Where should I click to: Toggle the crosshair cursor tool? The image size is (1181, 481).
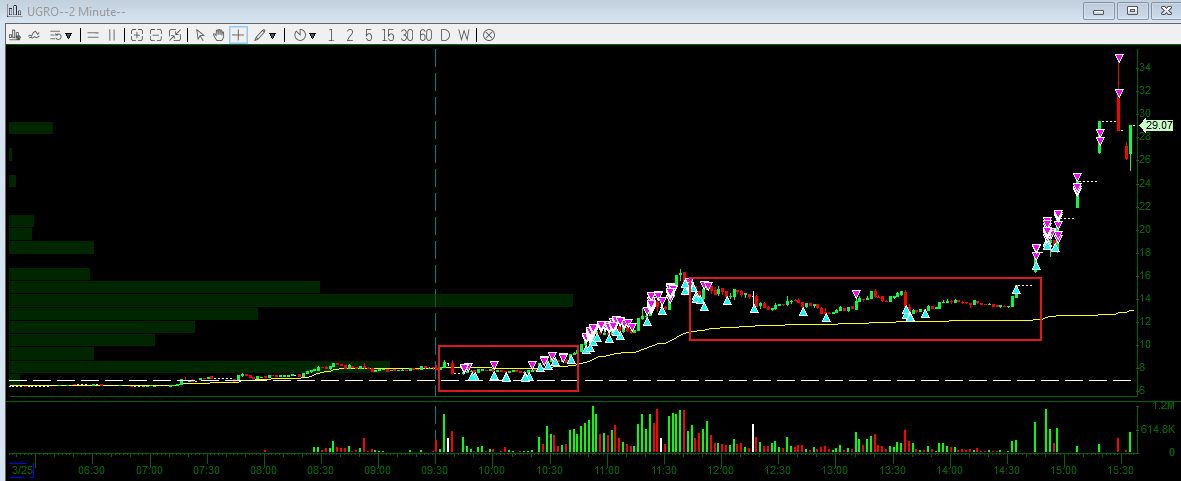pyautogui.click(x=238, y=35)
